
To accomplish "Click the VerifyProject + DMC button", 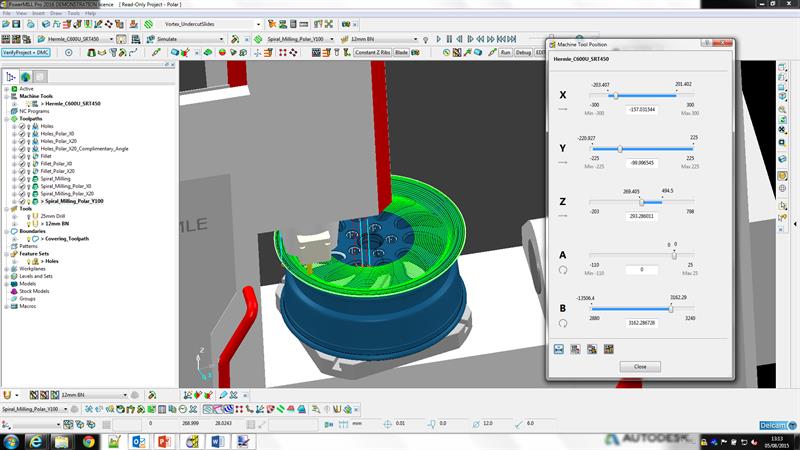I will [26, 53].
